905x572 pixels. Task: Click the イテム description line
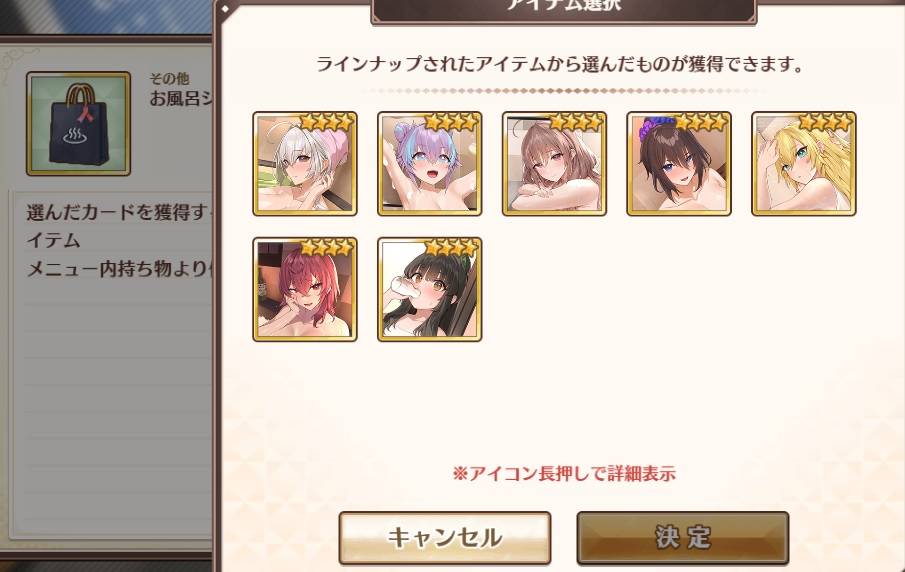pyautogui.click(x=53, y=240)
